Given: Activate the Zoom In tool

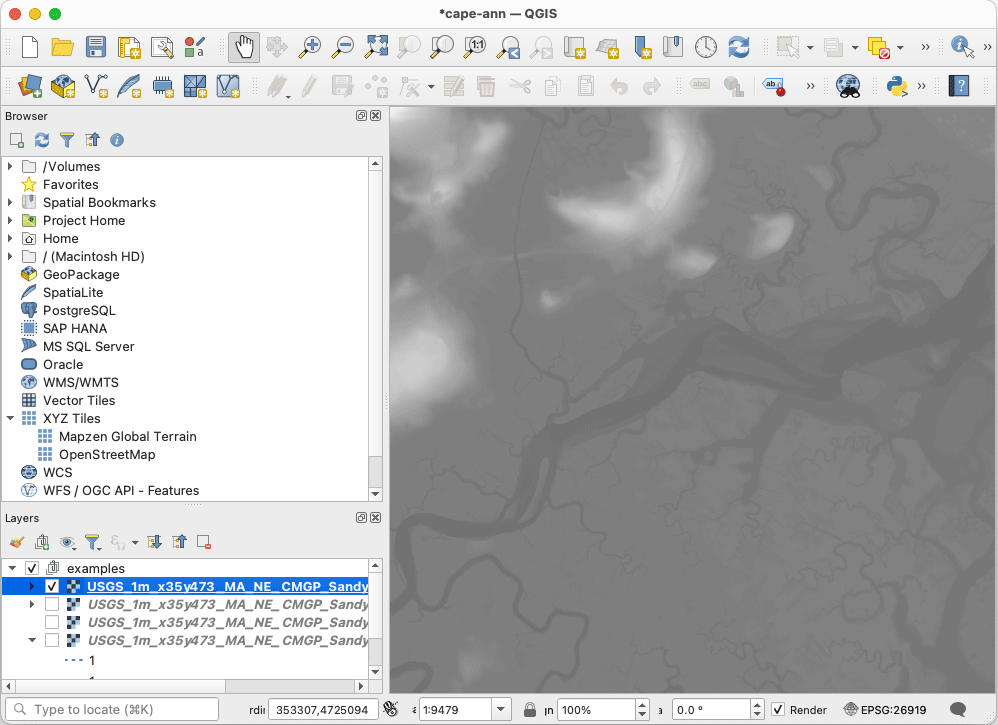Looking at the screenshot, I should tap(309, 47).
